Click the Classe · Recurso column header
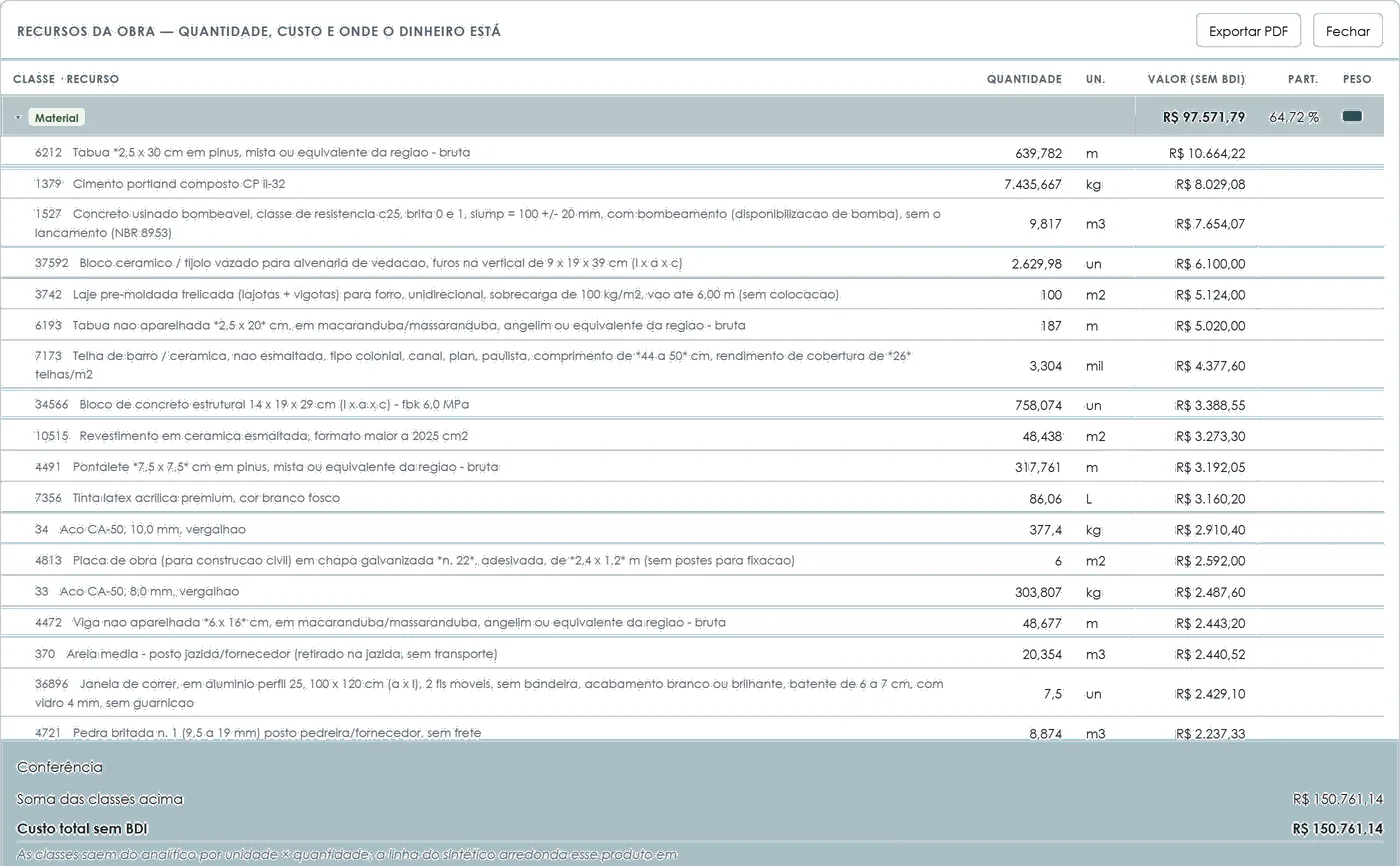This screenshot has height=866, width=1400. click(x=66, y=79)
